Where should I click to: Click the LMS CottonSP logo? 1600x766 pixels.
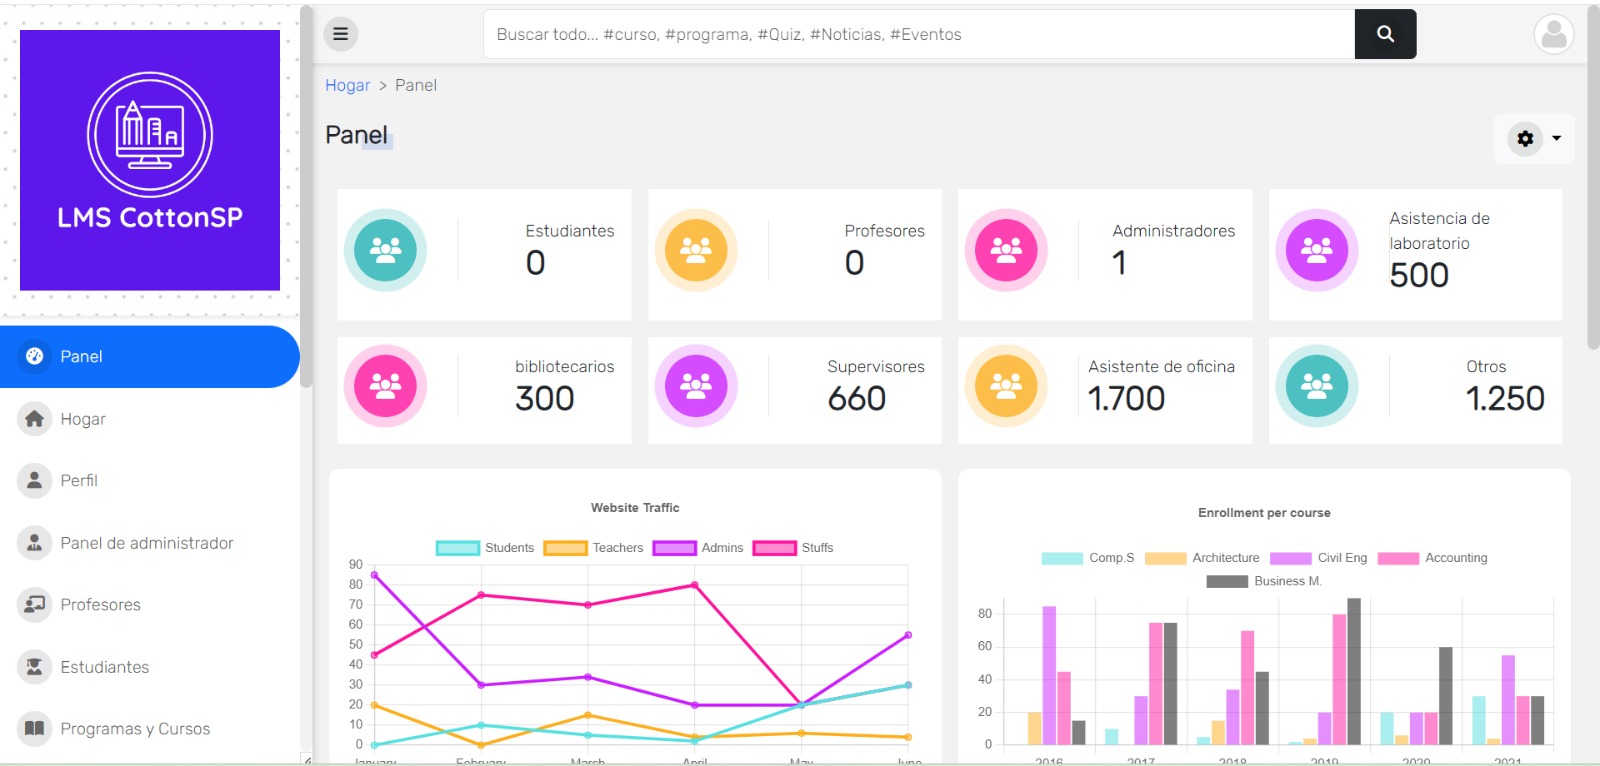(150, 160)
